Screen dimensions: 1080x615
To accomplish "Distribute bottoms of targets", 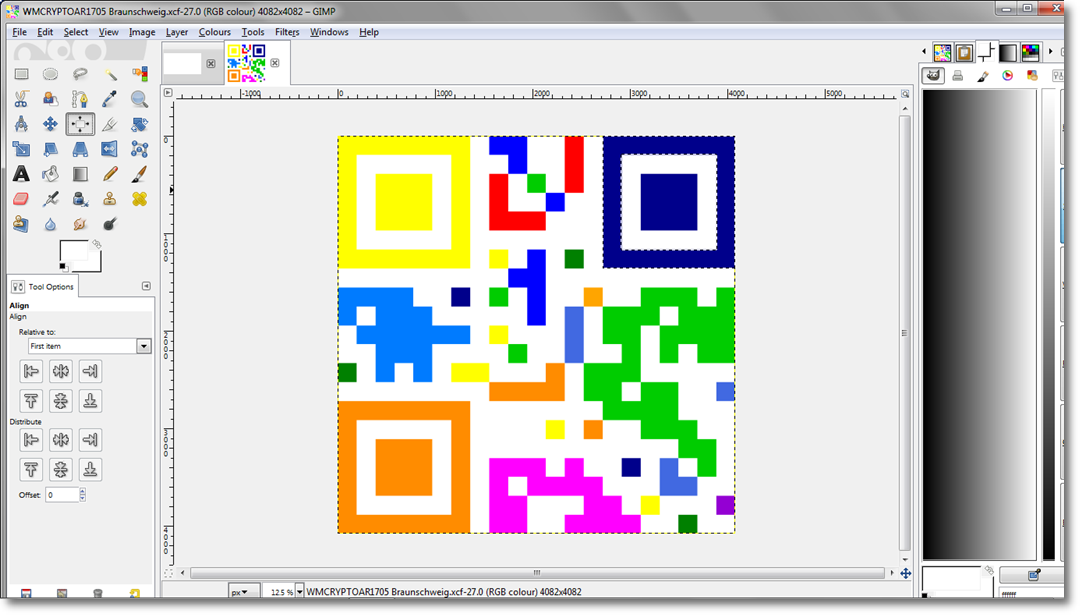I will [x=90, y=470].
